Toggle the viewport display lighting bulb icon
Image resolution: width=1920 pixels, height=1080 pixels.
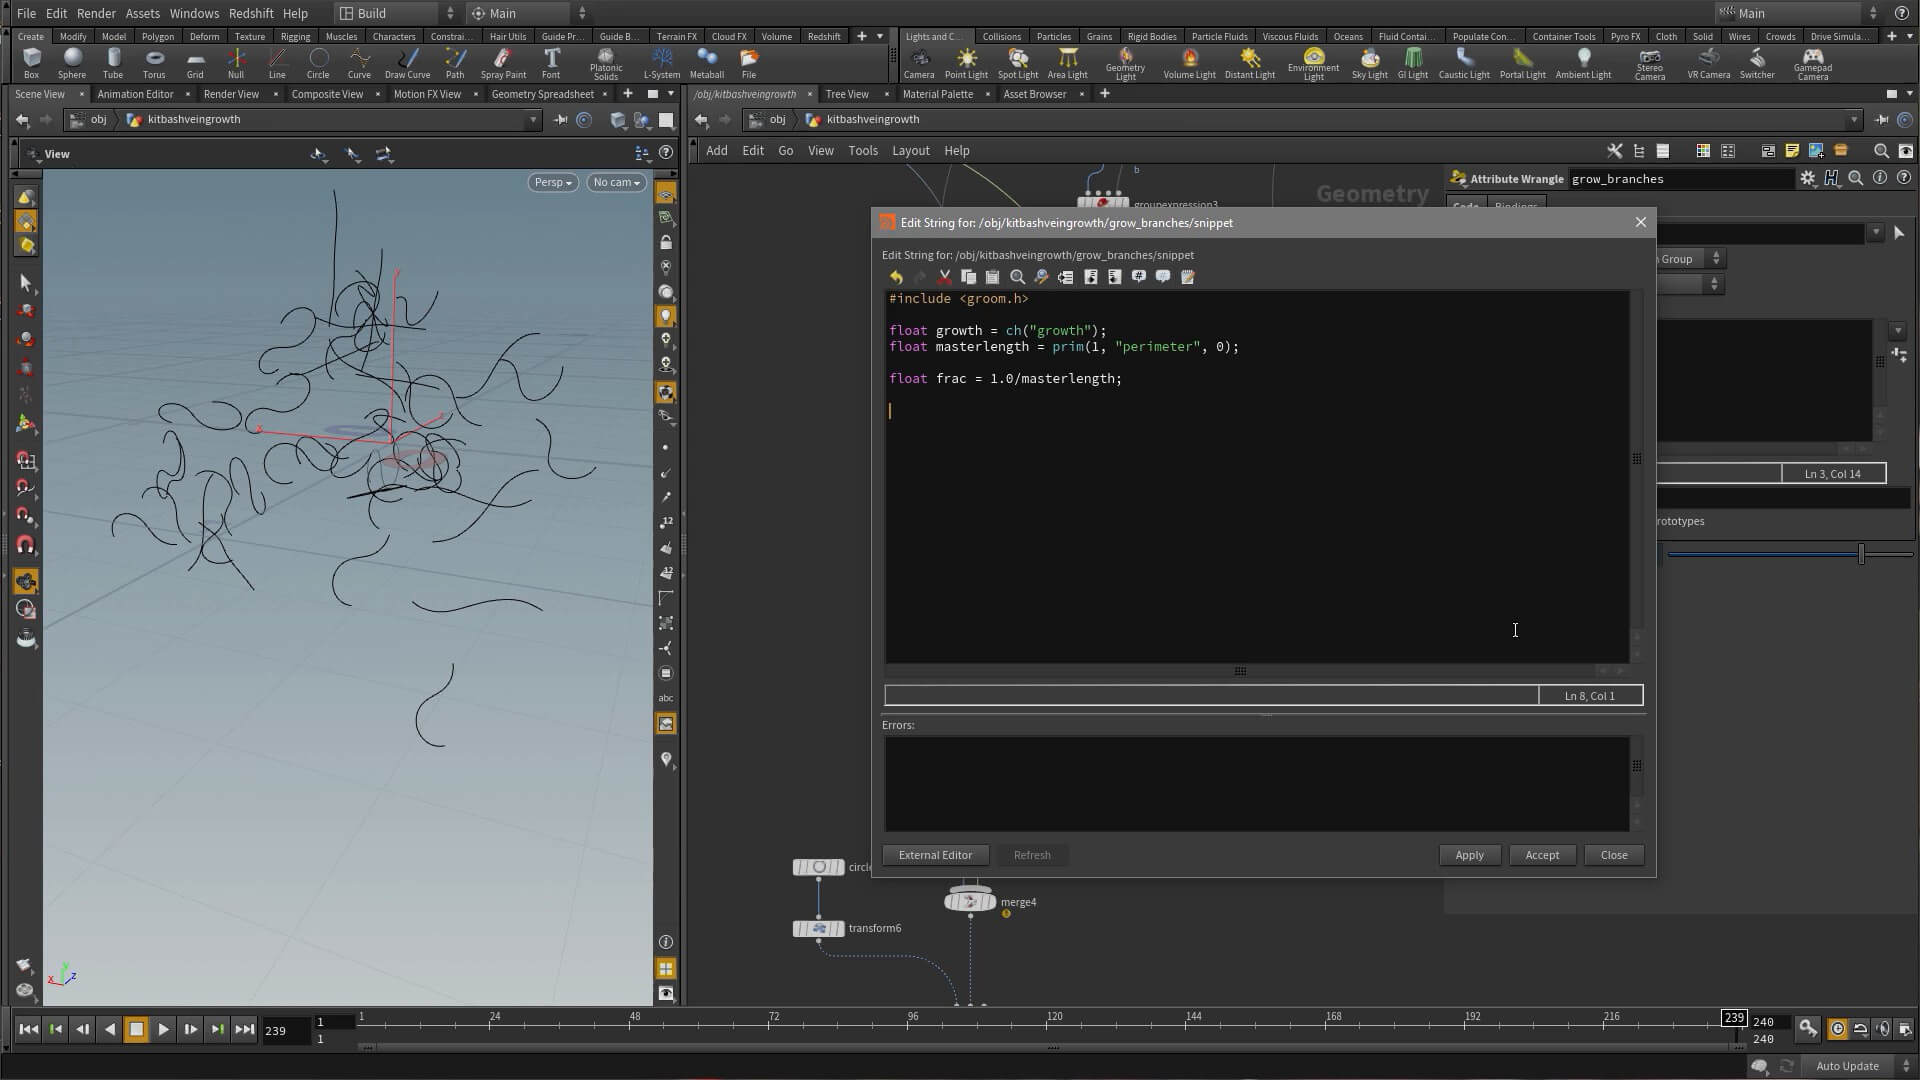(x=666, y=316)
